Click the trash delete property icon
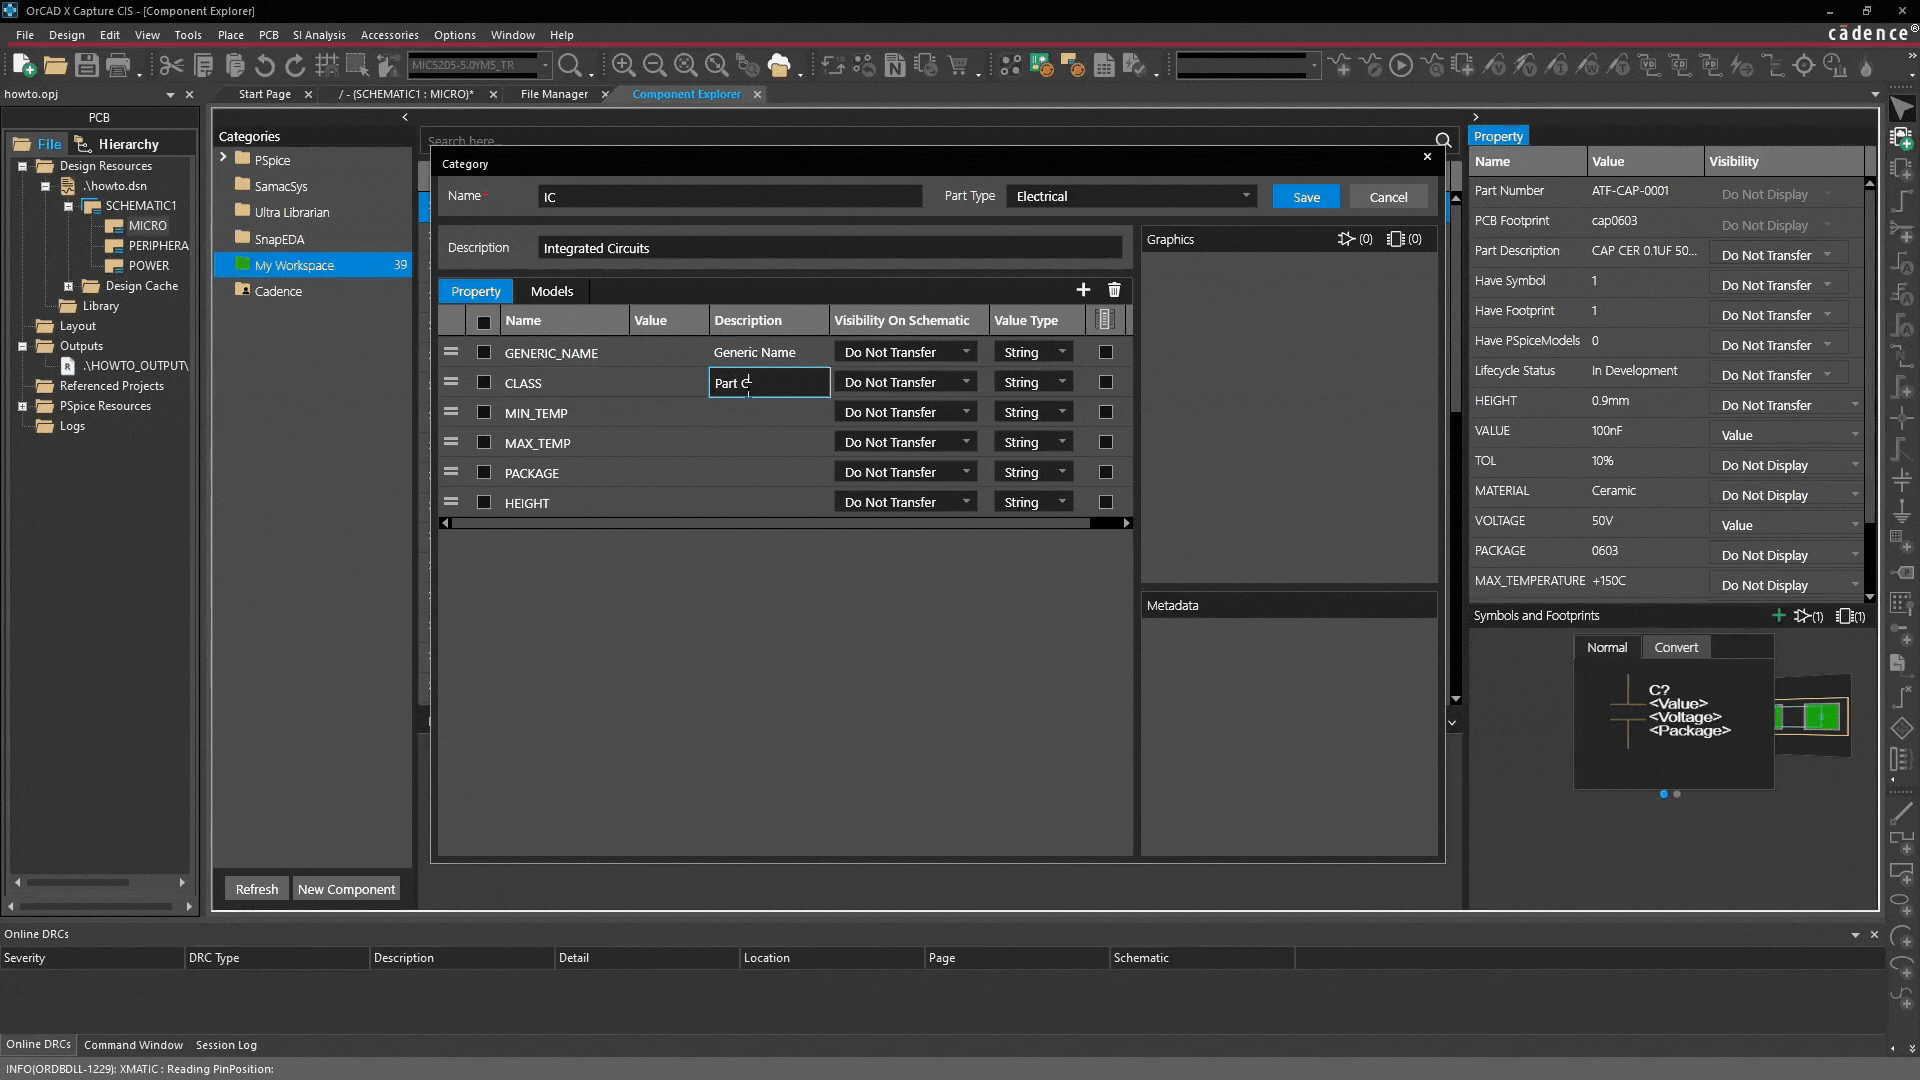The image size is (1920, 1080). pos(1114,290)
